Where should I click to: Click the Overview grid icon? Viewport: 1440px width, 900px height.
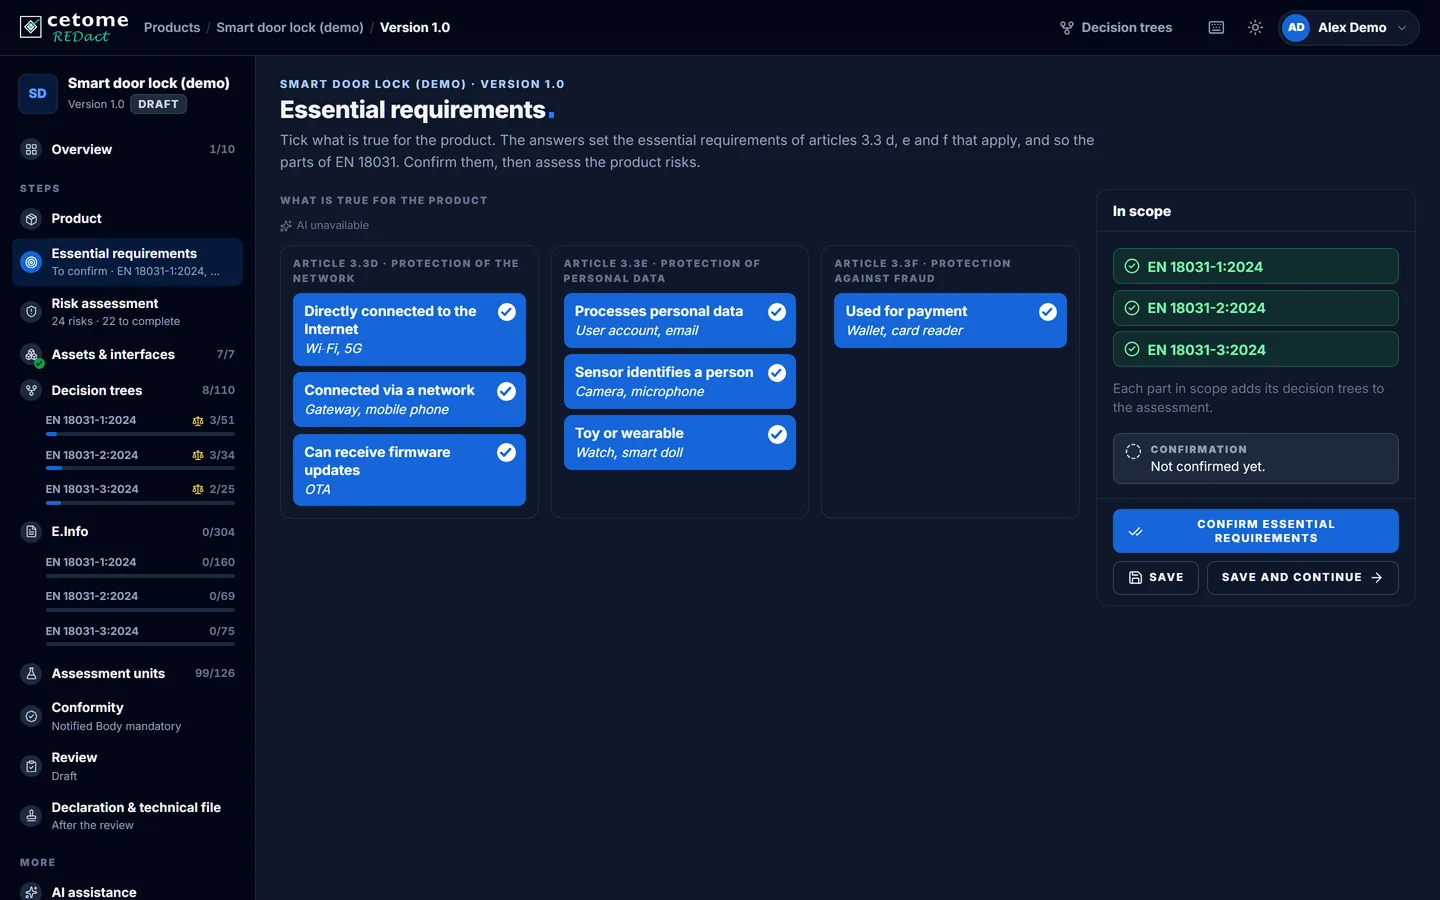[31, 149]
